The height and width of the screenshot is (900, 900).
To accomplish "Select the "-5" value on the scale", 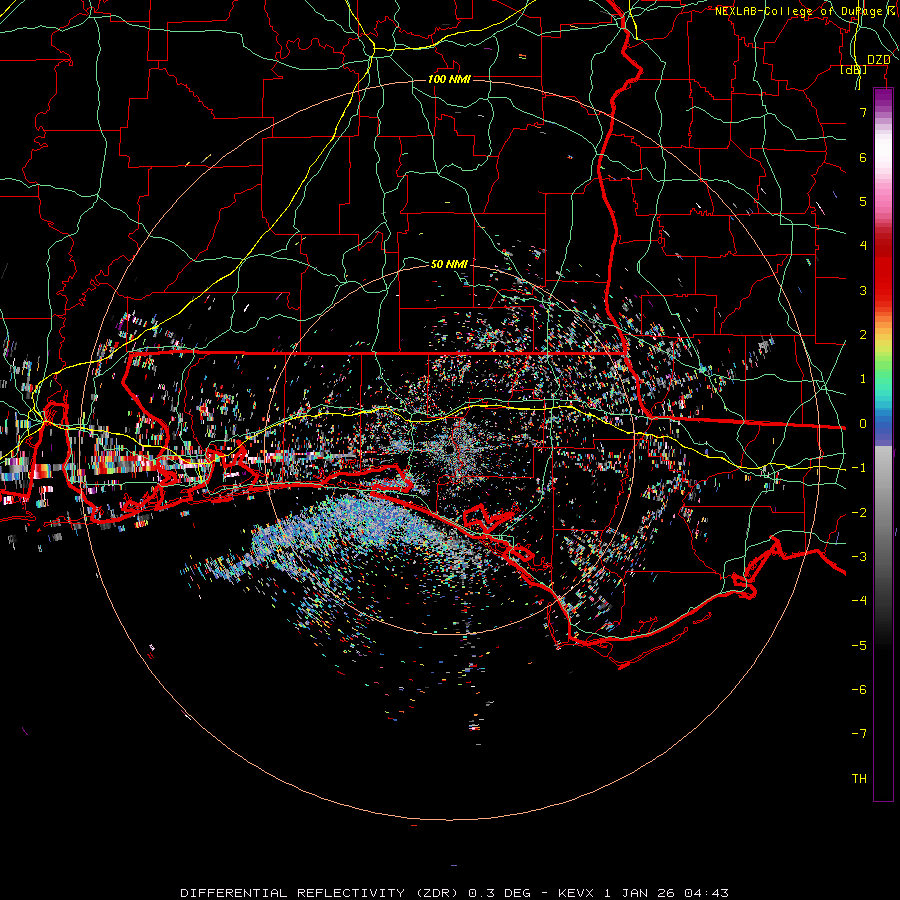I will pos(859,646).
